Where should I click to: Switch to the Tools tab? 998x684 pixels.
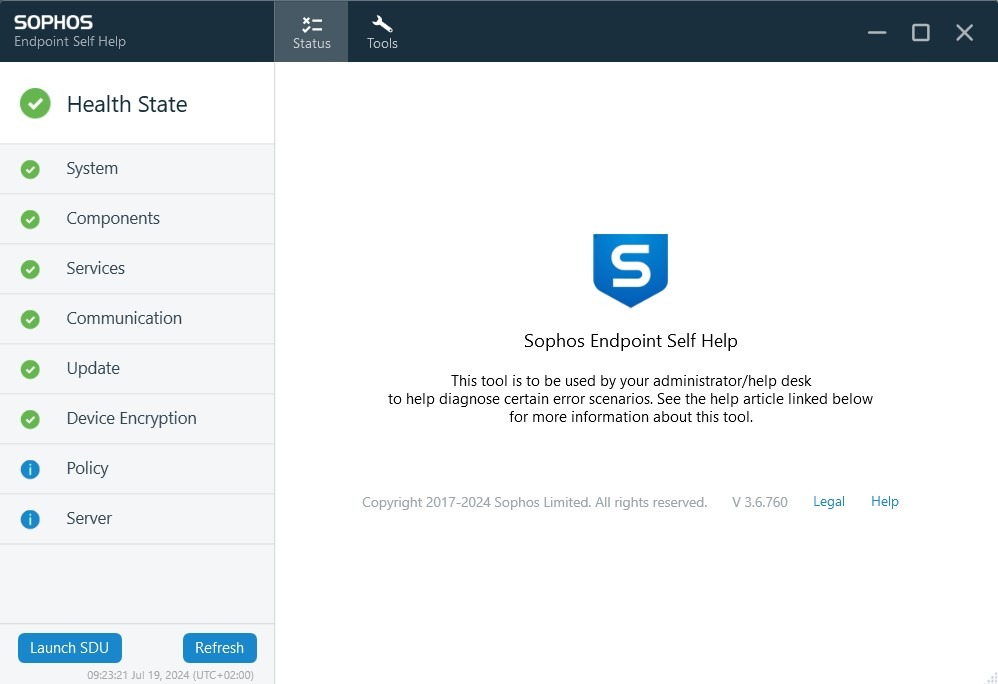click(381, 30)
